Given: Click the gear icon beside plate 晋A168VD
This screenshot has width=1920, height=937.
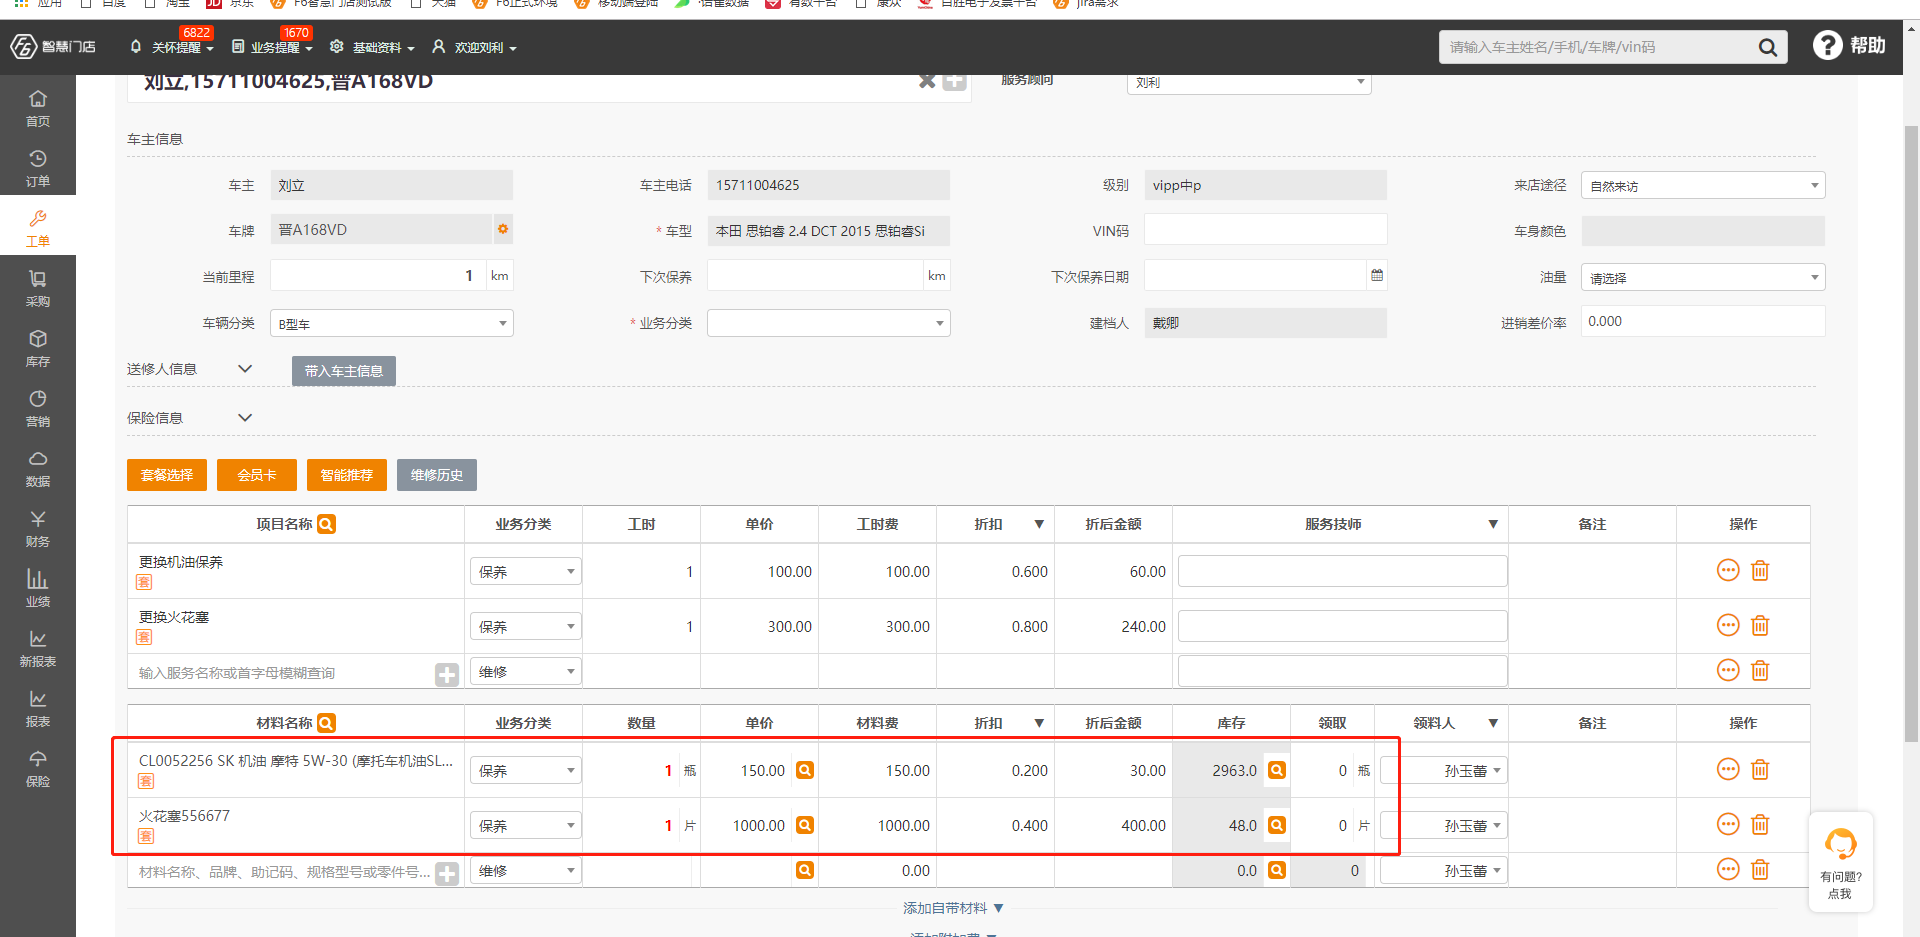Looking at the screenshot, I should coord(503,229).
